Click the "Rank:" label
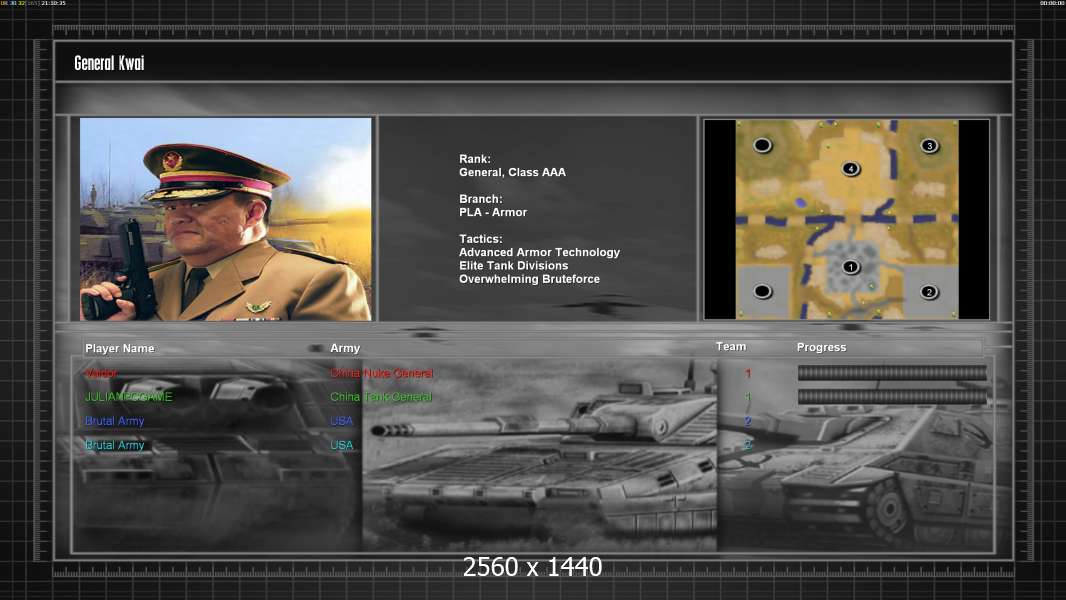This screenshot has height=600, width=1066. (475, 159)
